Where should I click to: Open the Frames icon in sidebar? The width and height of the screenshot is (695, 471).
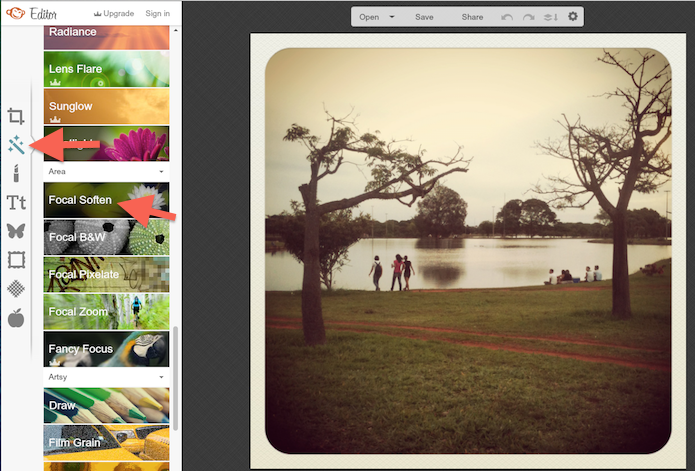click(x=16, y=260)
